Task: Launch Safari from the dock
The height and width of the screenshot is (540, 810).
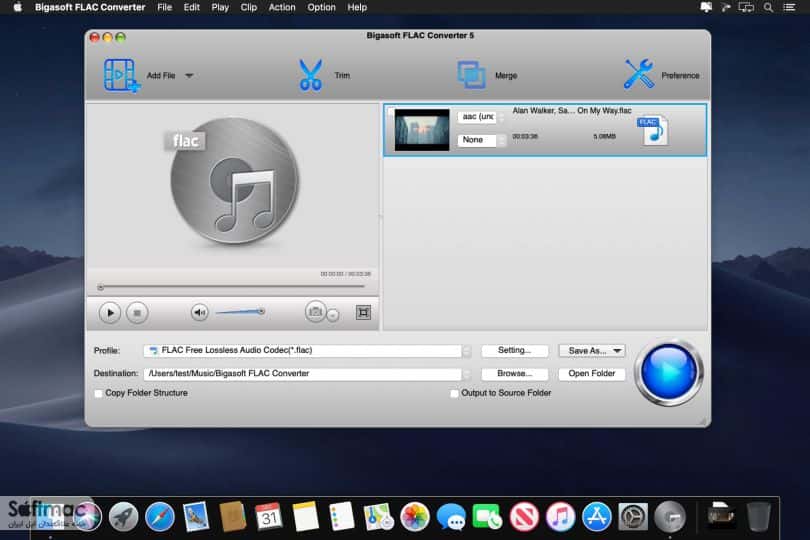Action: tap(160, 517)
